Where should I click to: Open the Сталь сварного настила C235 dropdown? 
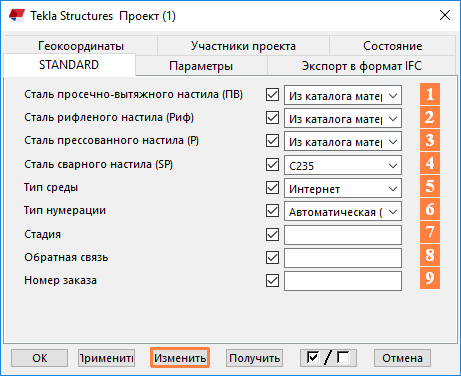pyautogui.click(x=343, y=165)
